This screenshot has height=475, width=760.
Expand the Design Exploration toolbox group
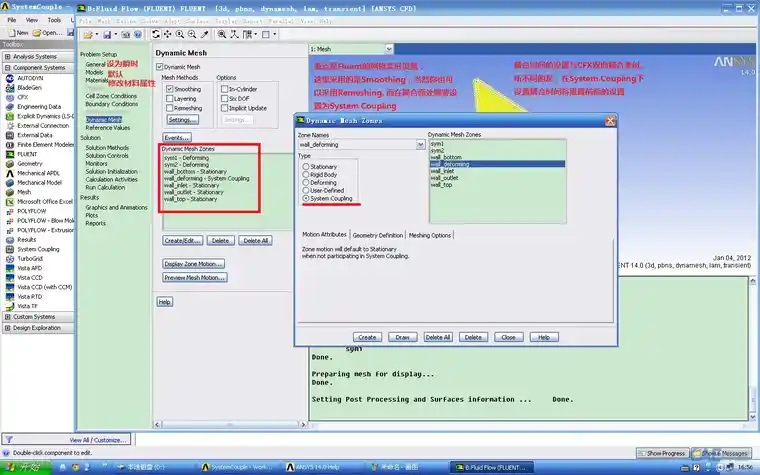7,328
